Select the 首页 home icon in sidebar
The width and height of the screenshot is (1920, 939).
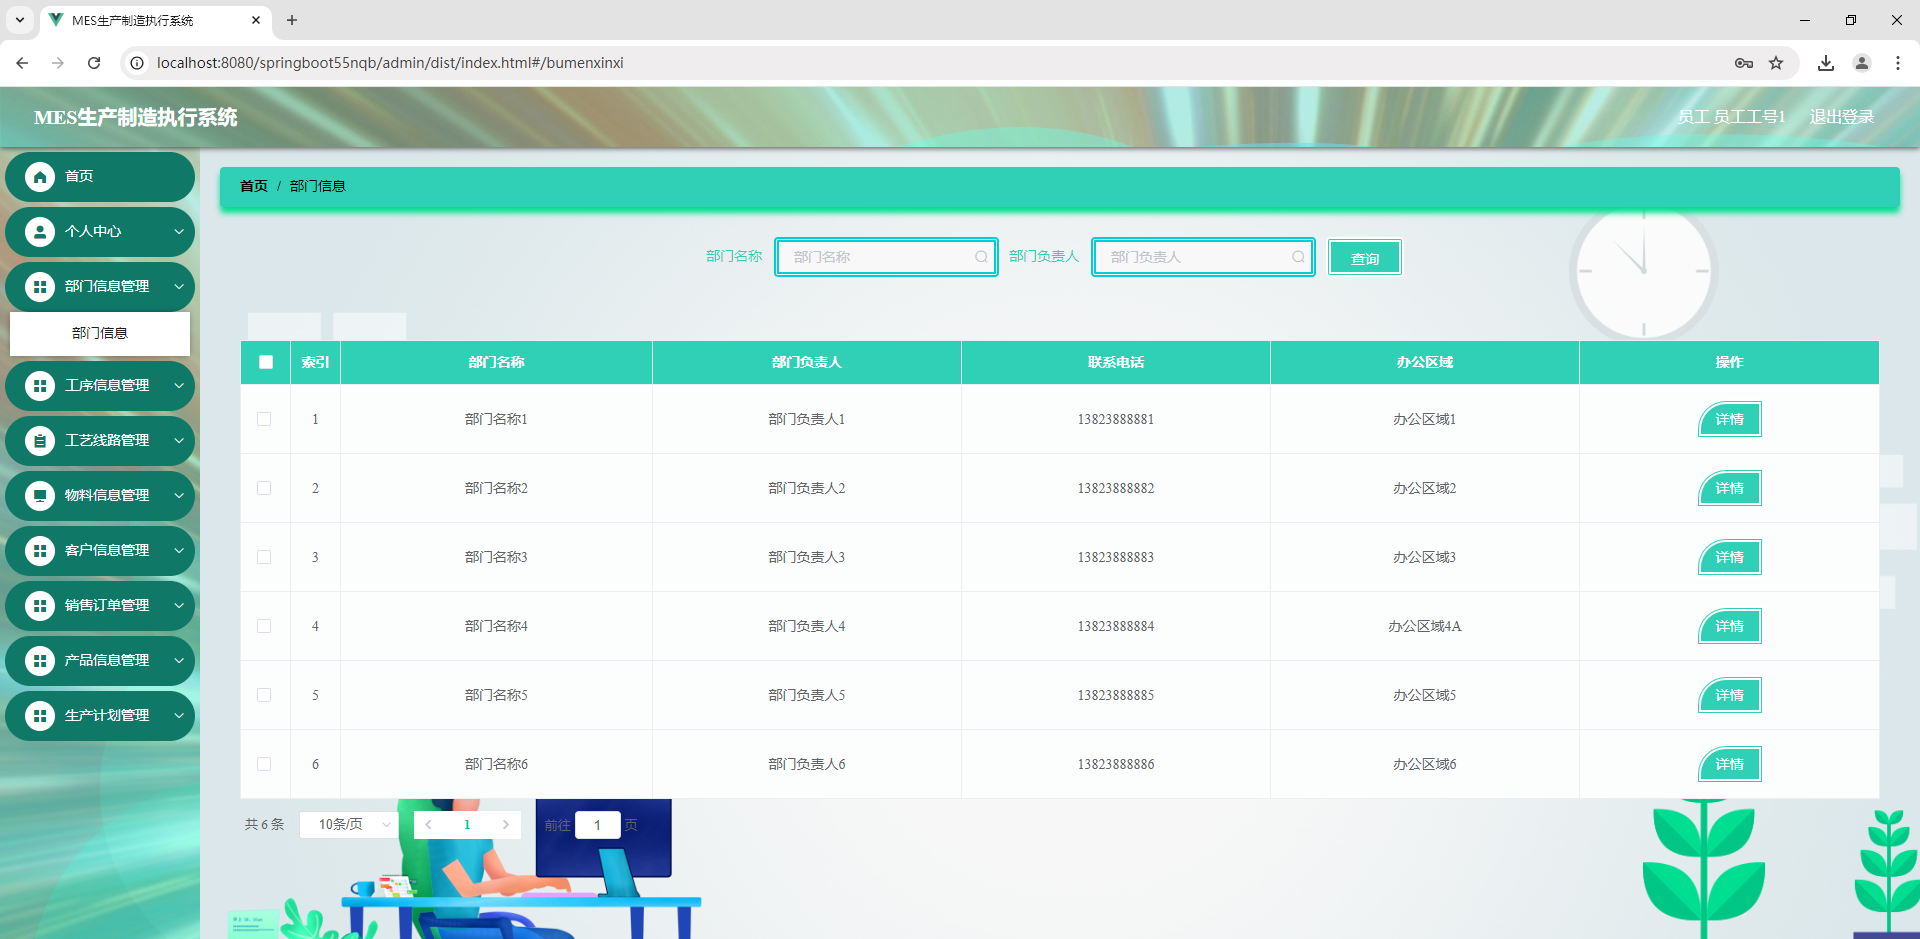pos(41,177)
